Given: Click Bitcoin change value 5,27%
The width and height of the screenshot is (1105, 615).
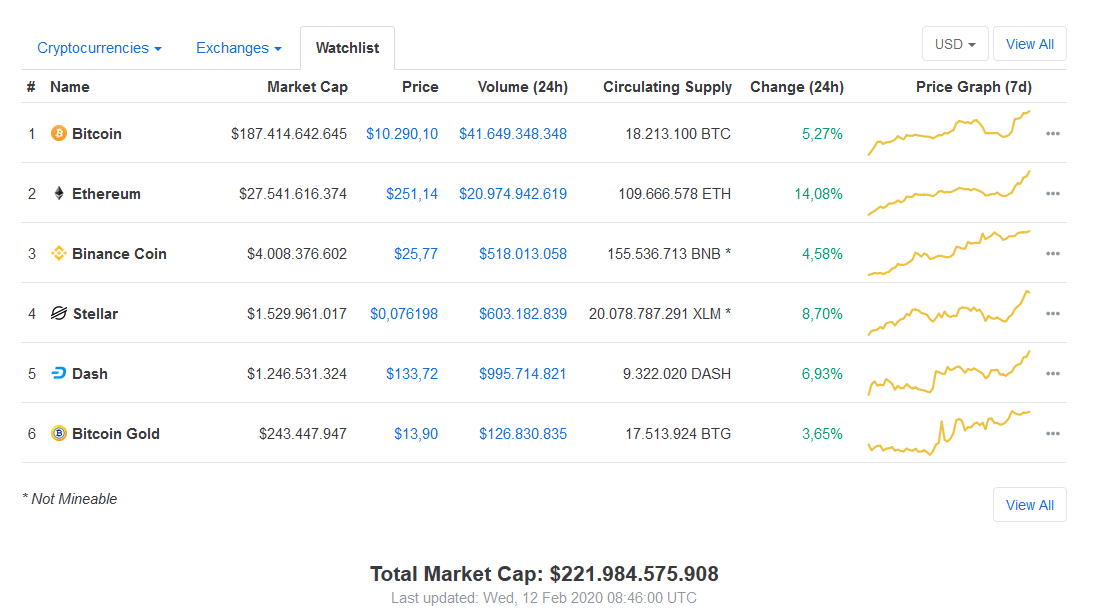Looking at the screenshot, I should click(x=822, y=134).
